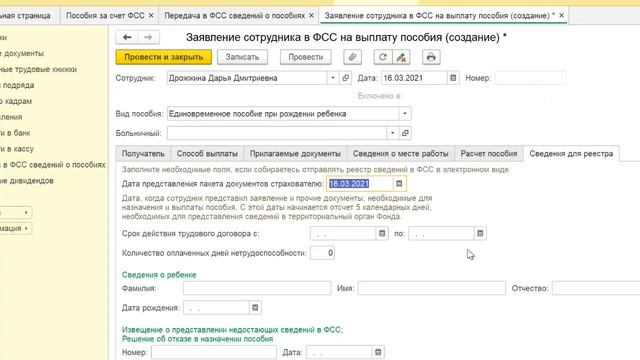Click the pencil-with-cross icon in the toolbar
The height and width of the screenshot is (360, 640).
coord(401,57)
